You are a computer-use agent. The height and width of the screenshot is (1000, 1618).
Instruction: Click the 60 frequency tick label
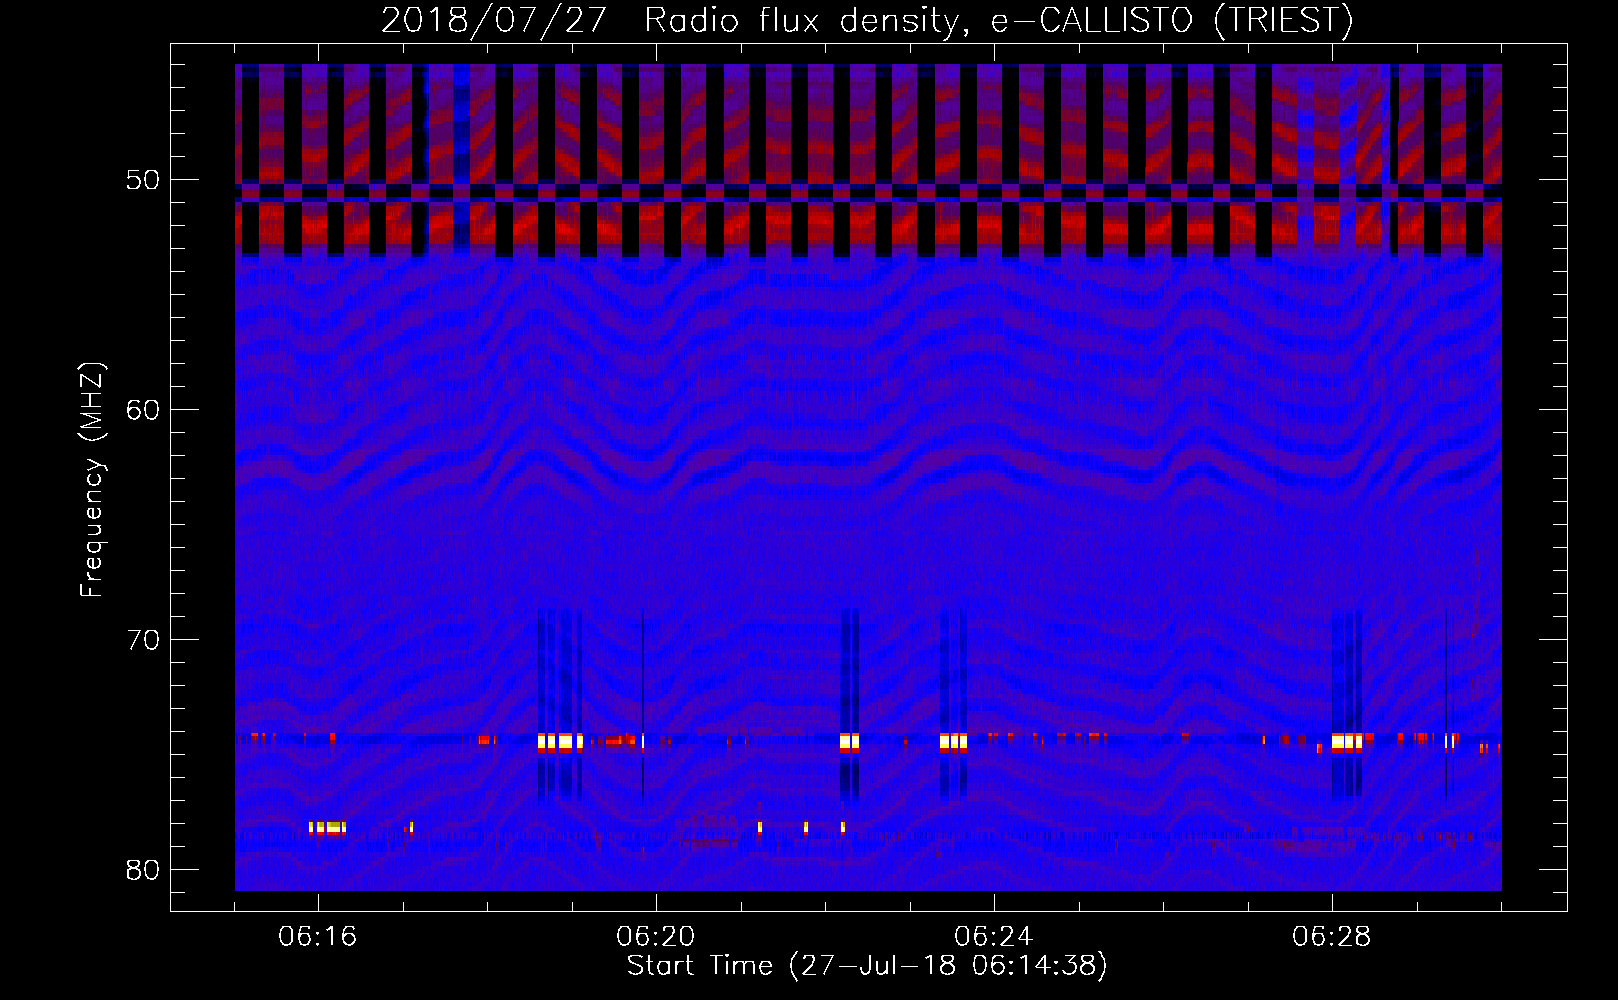(x=143, y=410)
